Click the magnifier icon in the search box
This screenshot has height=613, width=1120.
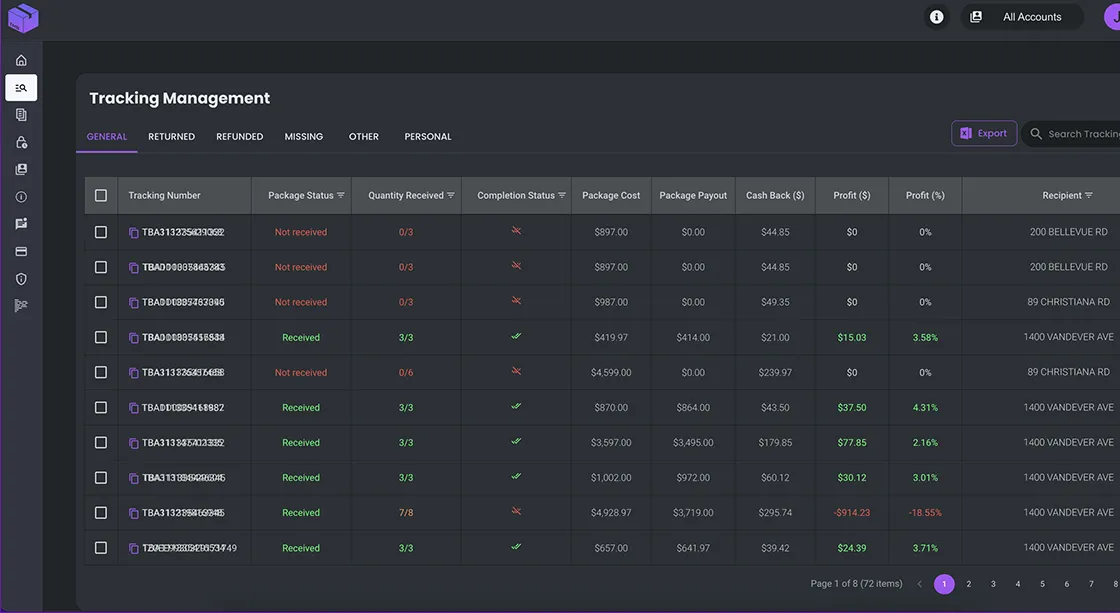pos(1036,134)
